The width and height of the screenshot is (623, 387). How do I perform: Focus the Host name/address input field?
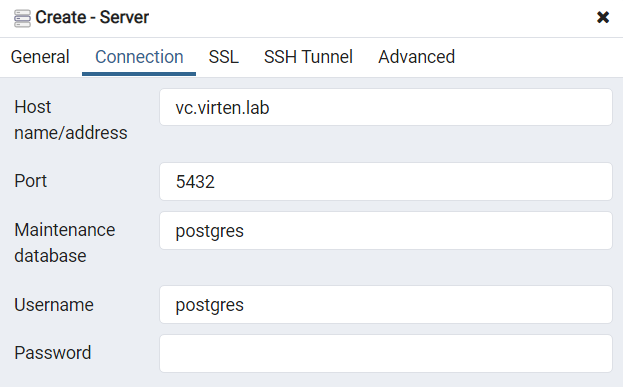(386, 107)
